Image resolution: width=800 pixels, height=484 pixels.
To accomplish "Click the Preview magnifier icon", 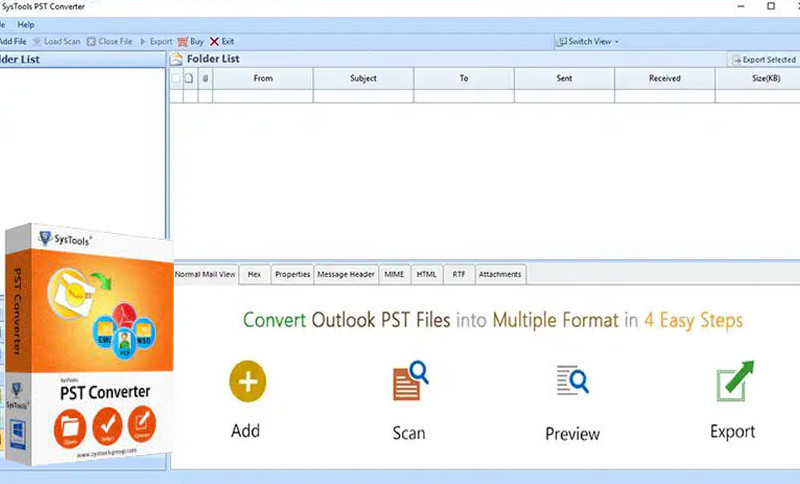I will pyautogui.click(x=572, y=380).
